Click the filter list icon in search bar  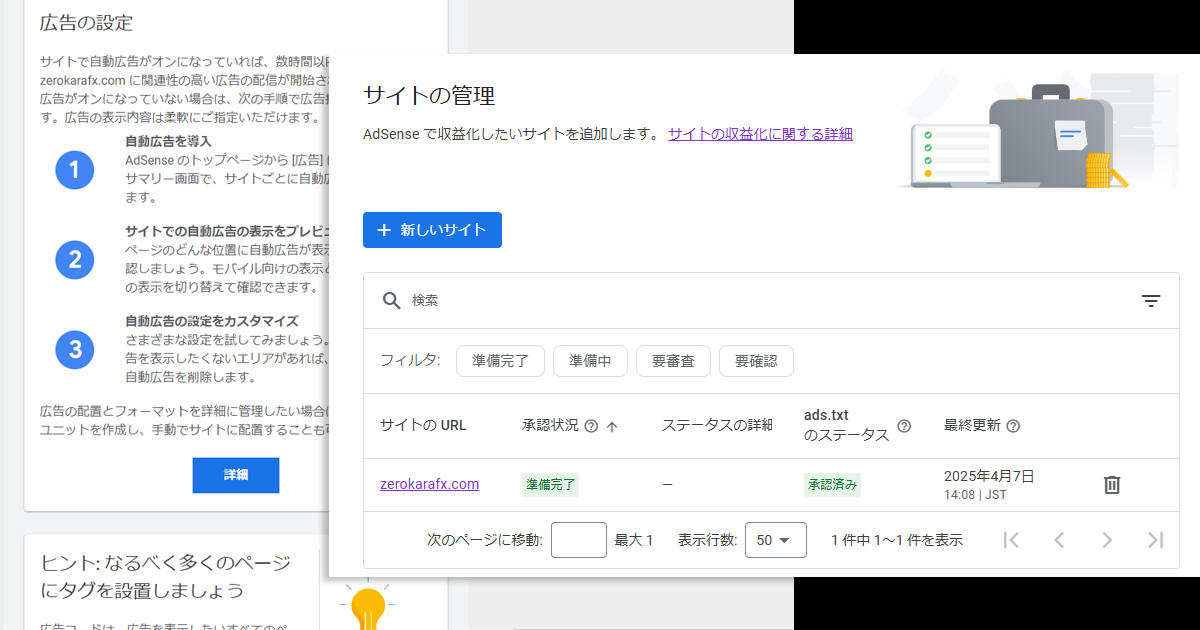[x=1151, y=301]
